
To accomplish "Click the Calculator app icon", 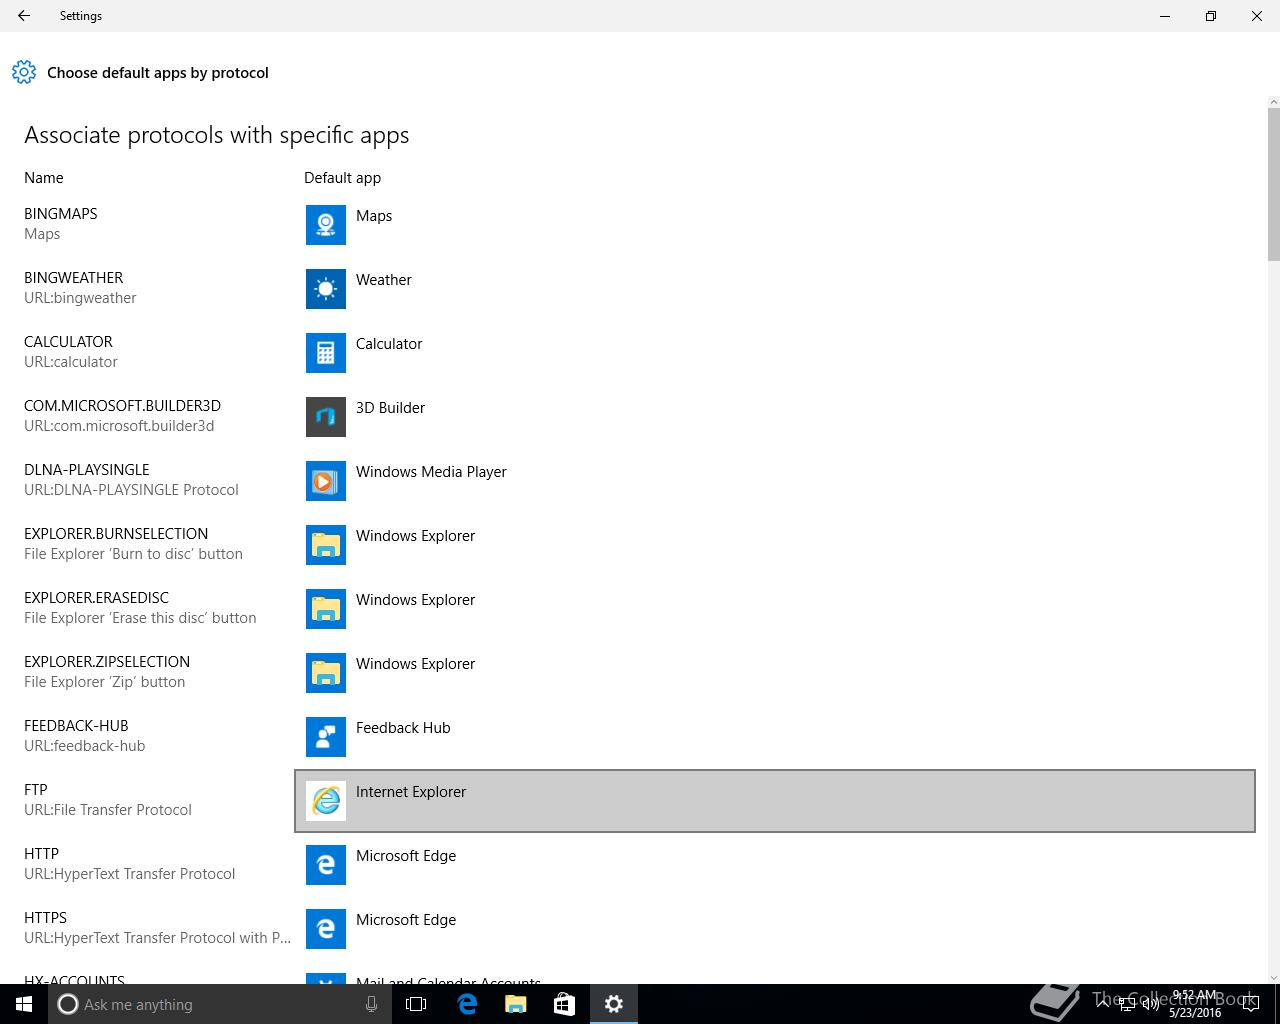I will pyautogui.click(x=326, y=353).
